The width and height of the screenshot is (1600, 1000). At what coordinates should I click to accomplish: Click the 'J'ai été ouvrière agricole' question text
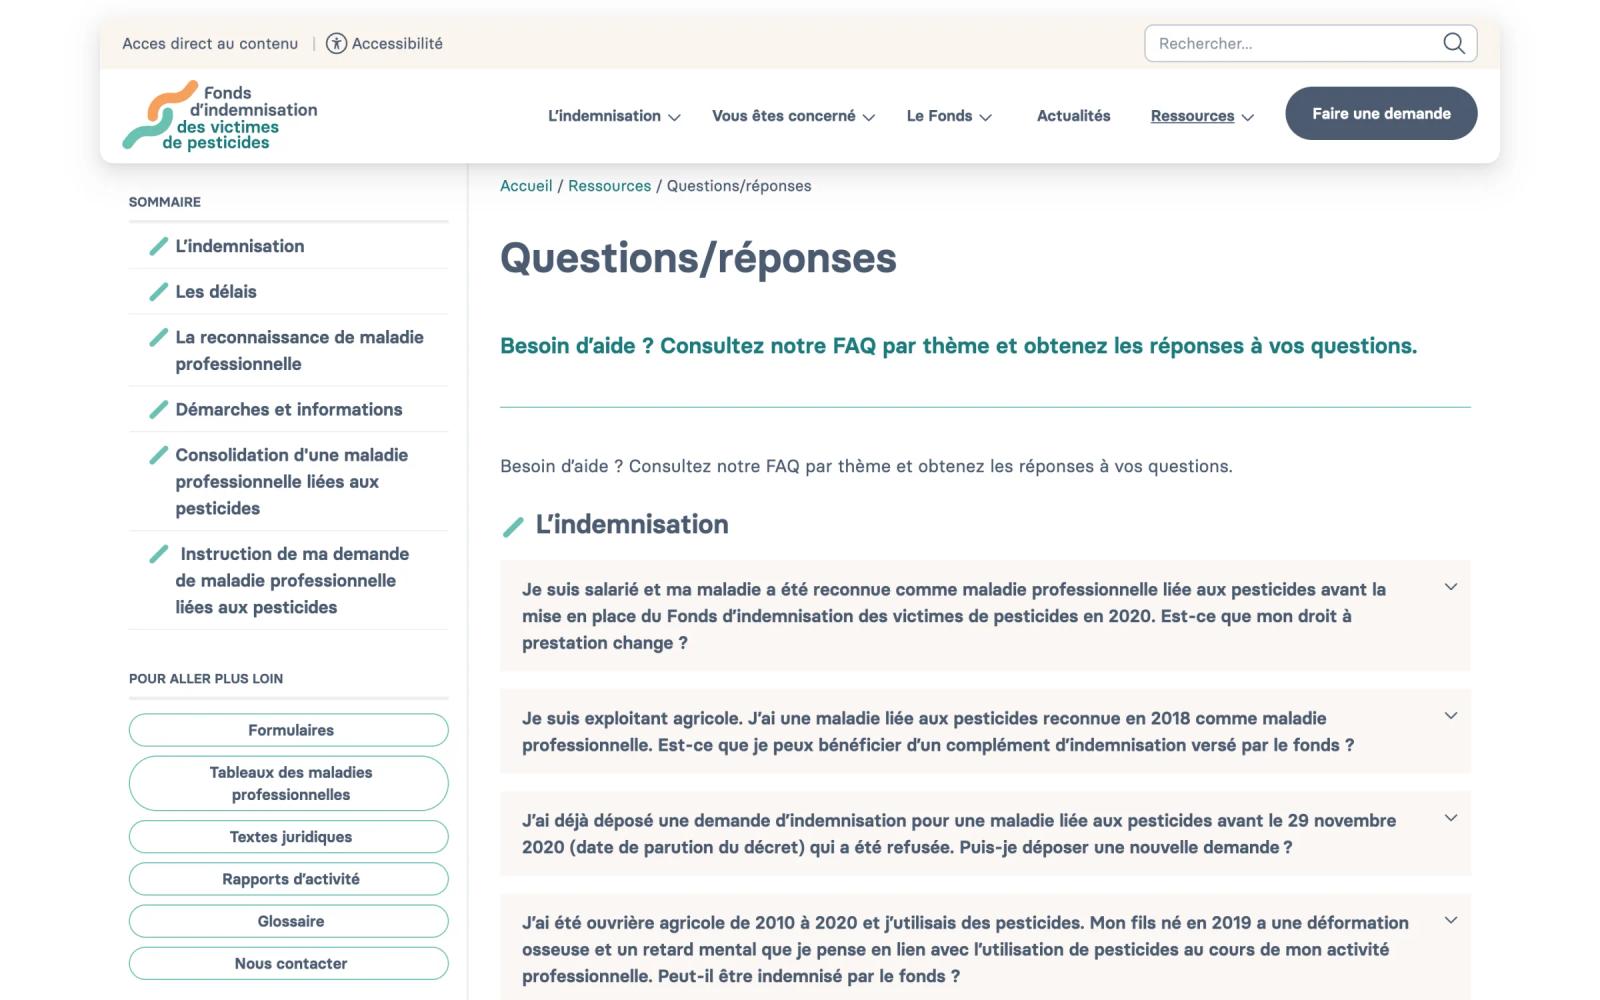(x=965, y=949)
